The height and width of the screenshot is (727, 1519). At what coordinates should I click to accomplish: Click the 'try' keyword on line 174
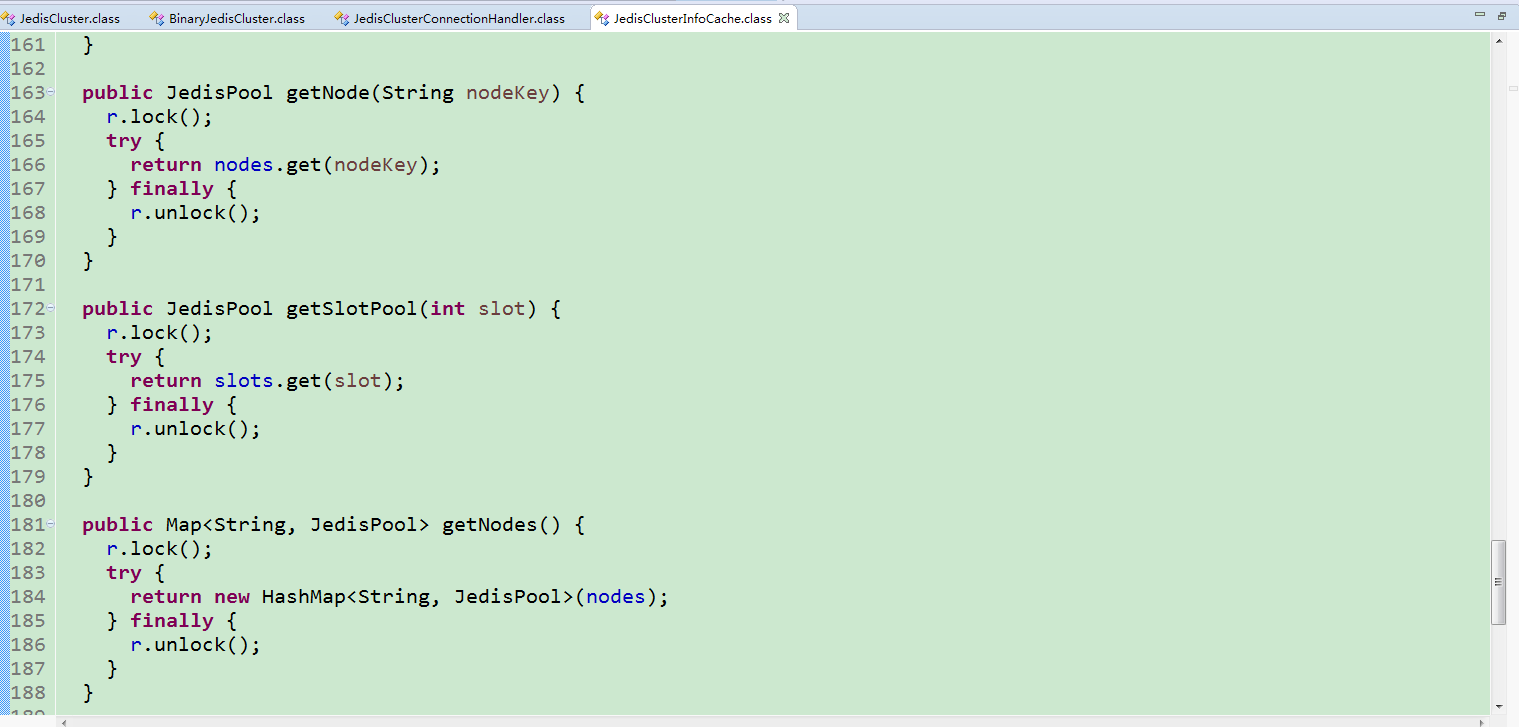click(x=124, y=356)
